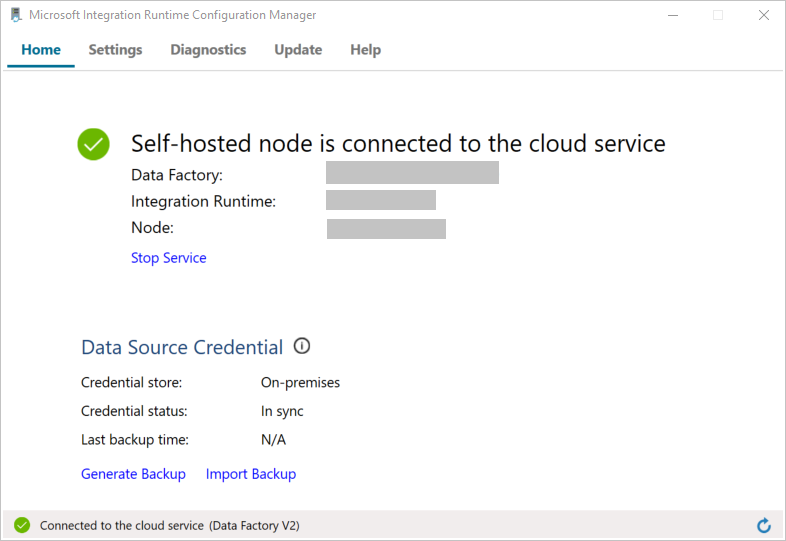Viewport: 786px width, 541px height.
Task: Click the info icon beside Data Source Credential
Action: pyautogui.click(x=302, y=346)
